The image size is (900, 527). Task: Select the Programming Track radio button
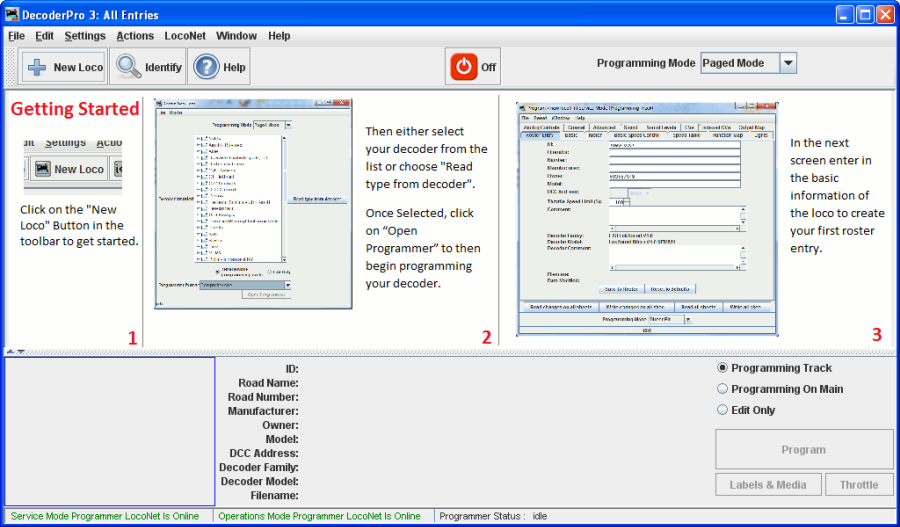(723, 368)
